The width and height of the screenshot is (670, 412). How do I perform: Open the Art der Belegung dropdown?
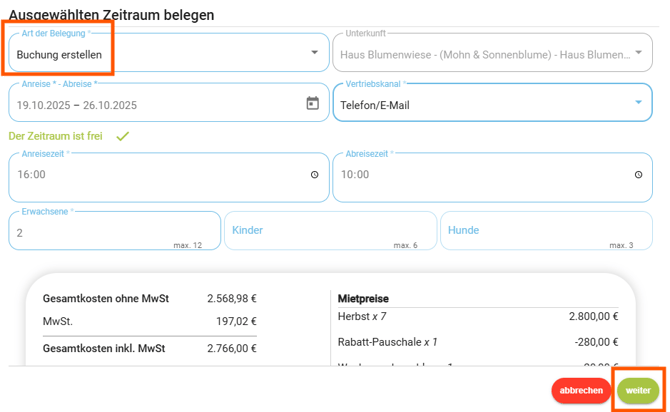pyautogui.click(x=169, y=53)
